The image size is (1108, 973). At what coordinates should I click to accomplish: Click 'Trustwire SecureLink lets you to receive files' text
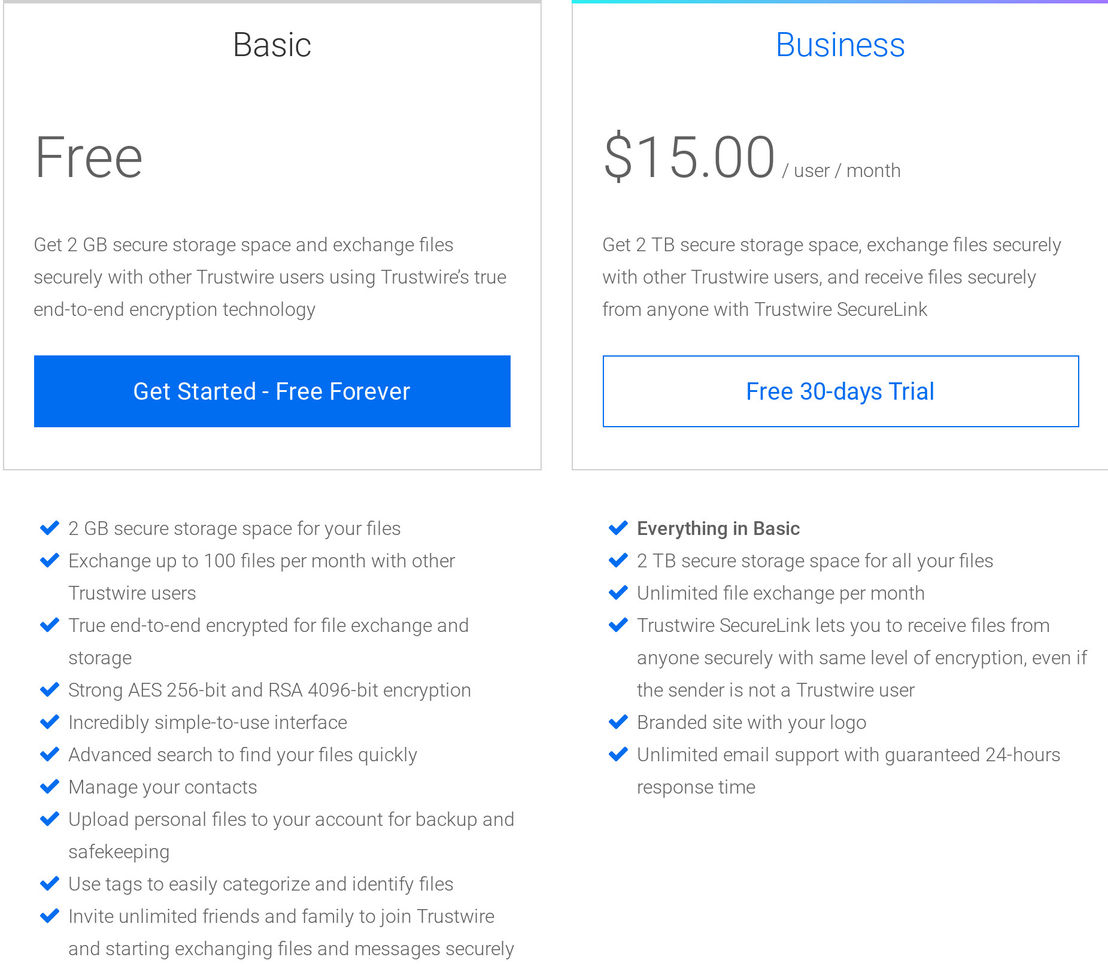pos(861,658)
